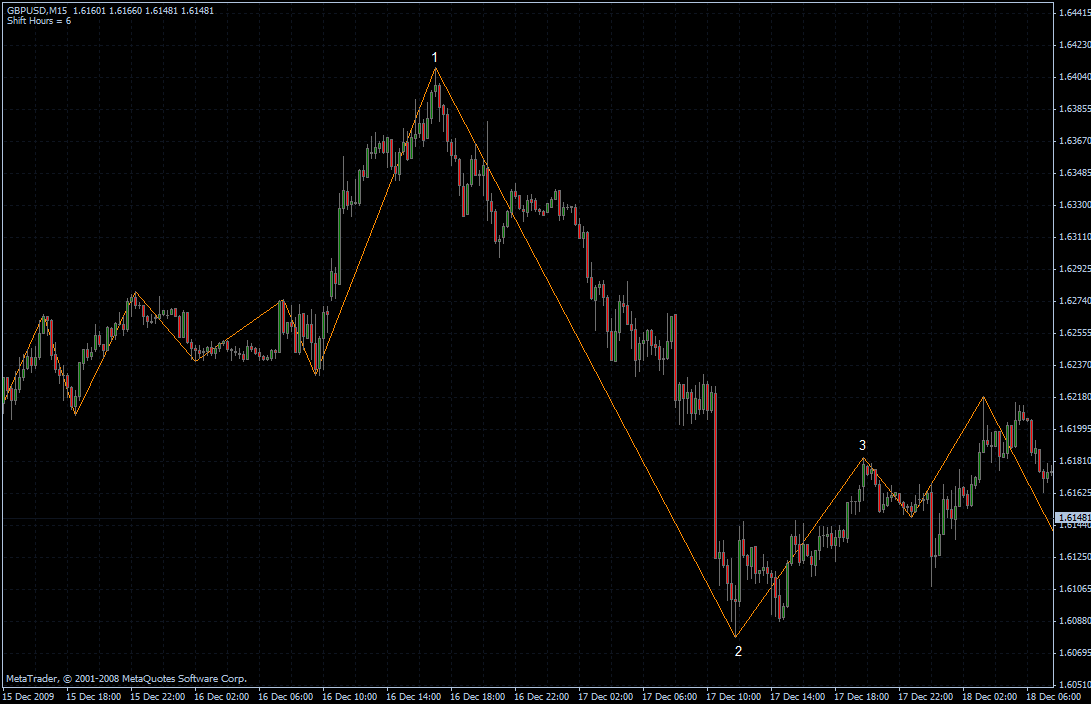Viewport: 1091px width, 704px height.
Task: Click the 1.62740 price scale label
Action: [x=1074, y=301]
